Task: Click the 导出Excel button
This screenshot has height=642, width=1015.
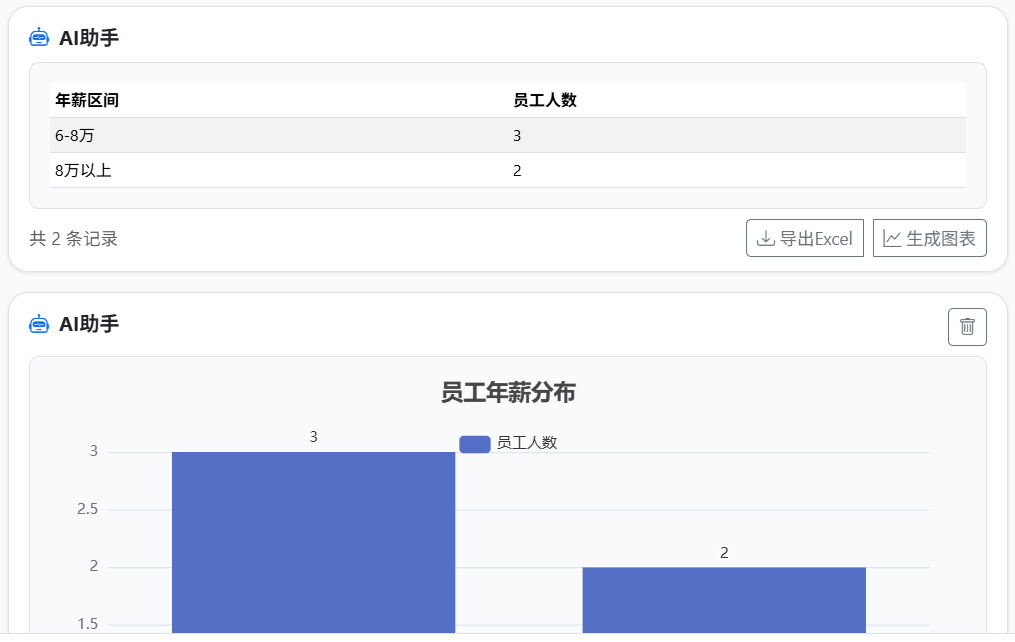Action: (805, 238)
